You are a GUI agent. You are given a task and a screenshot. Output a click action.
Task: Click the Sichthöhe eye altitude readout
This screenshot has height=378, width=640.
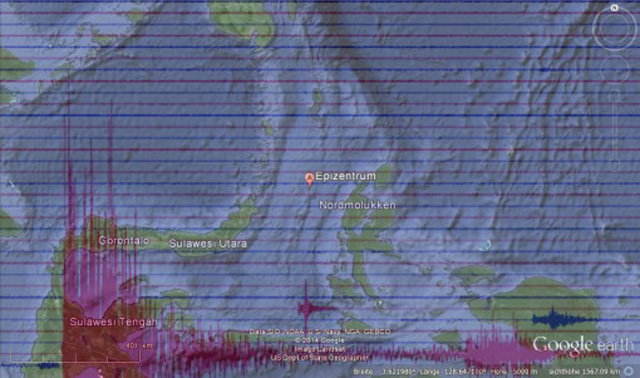(x=585, y=371)
